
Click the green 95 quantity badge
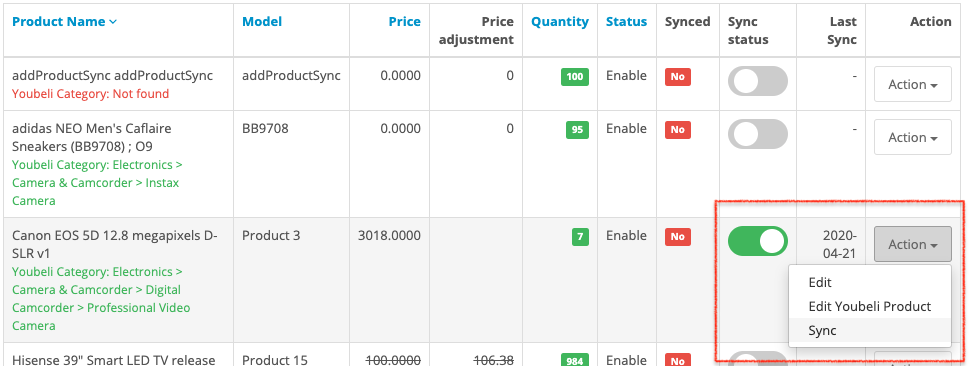(577, 130)
